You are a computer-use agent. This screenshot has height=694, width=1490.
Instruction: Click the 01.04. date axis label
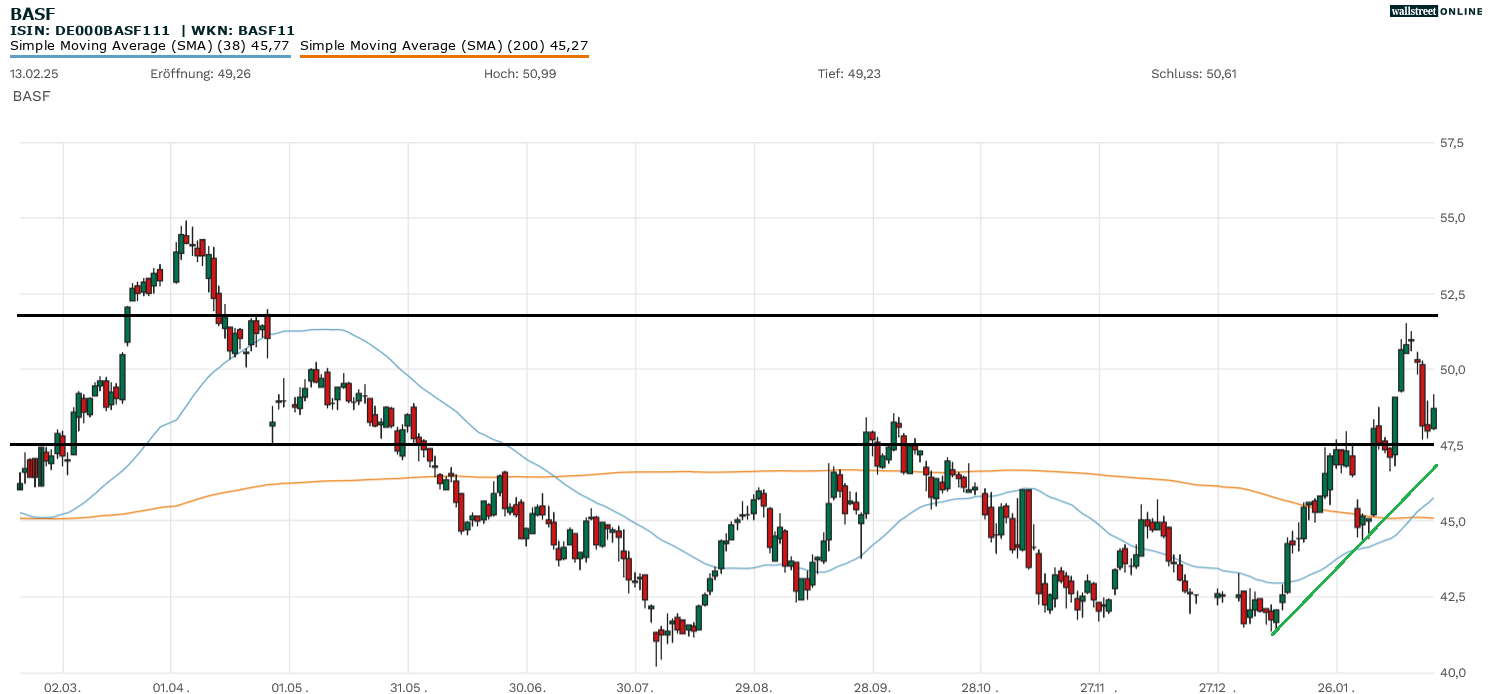170,688
